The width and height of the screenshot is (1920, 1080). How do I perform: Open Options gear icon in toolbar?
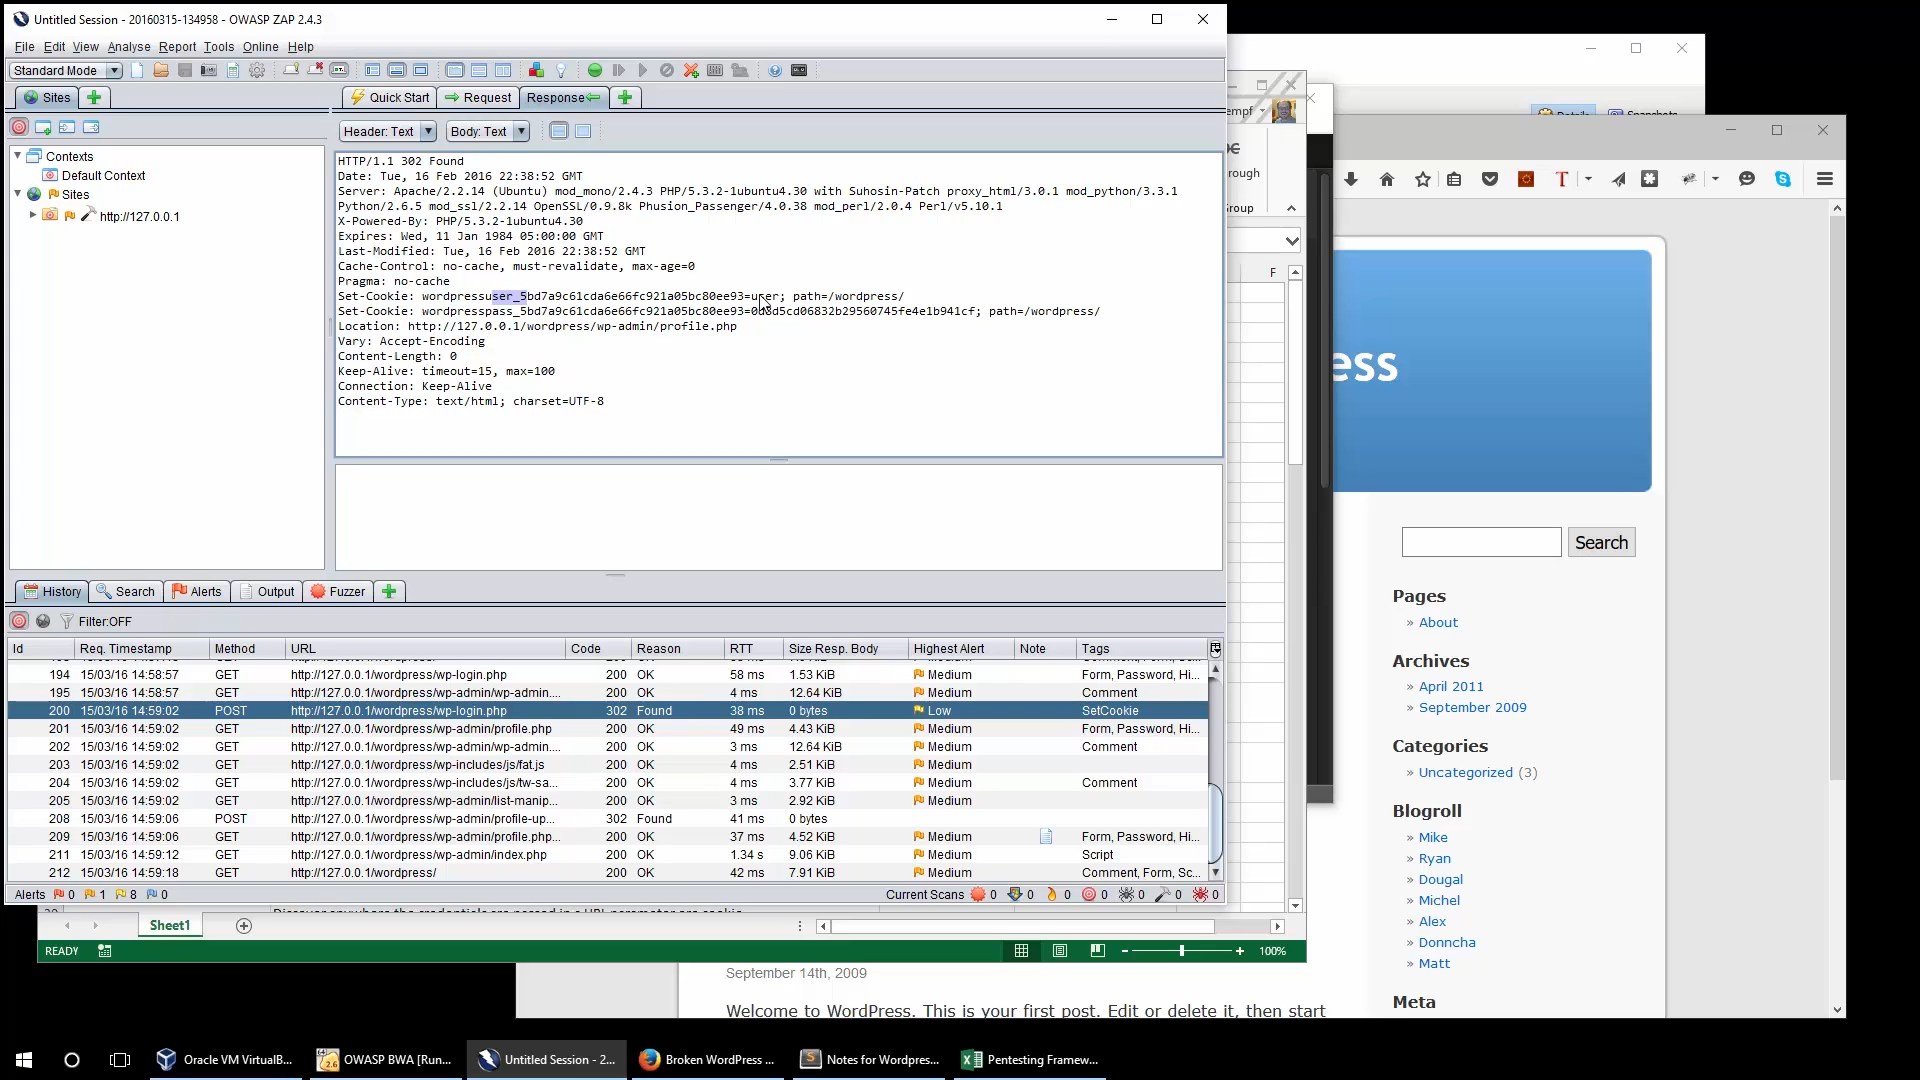point(257,70)
